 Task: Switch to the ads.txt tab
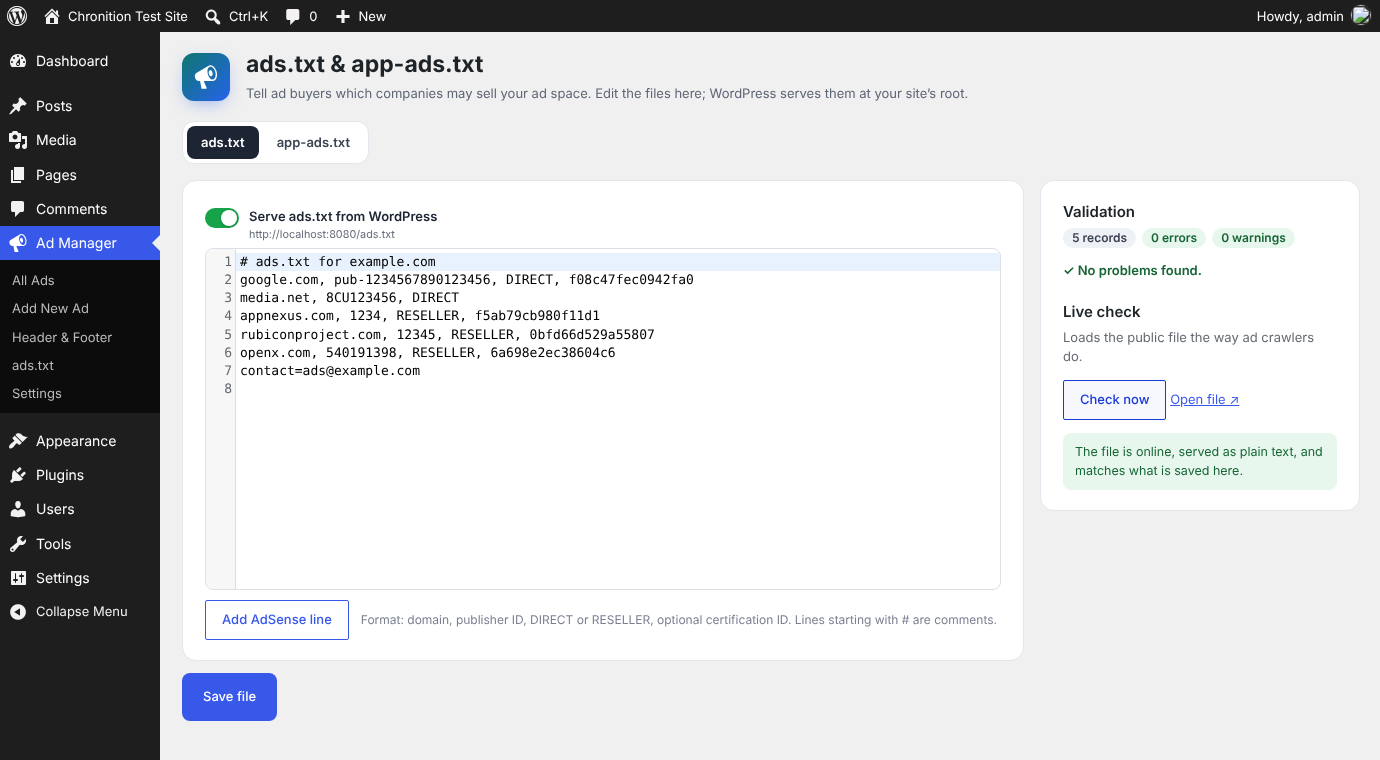pos(223,142)
